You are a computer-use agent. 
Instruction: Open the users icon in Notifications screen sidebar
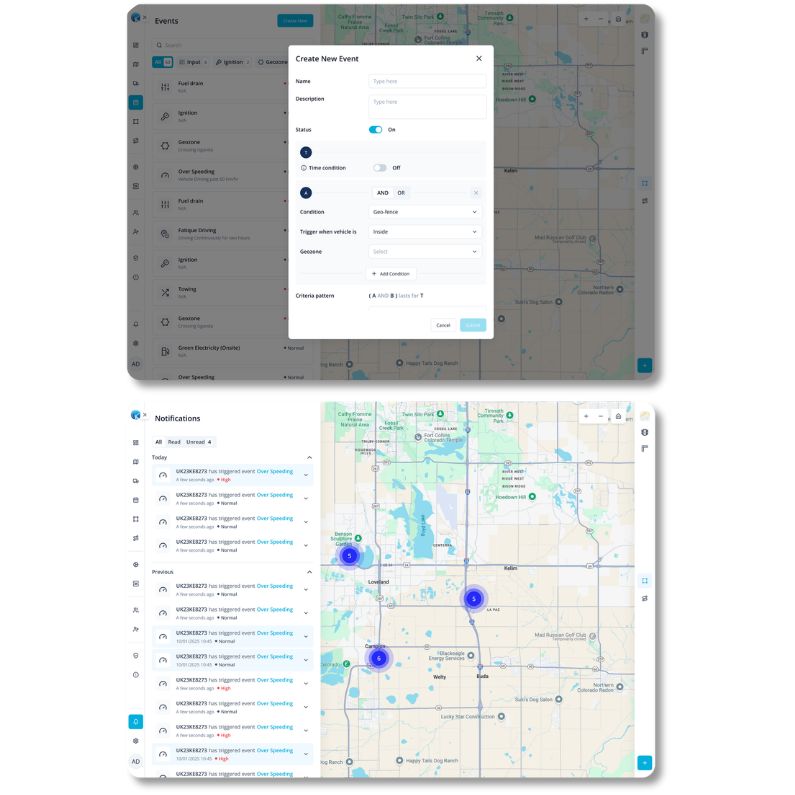point(136,610)
